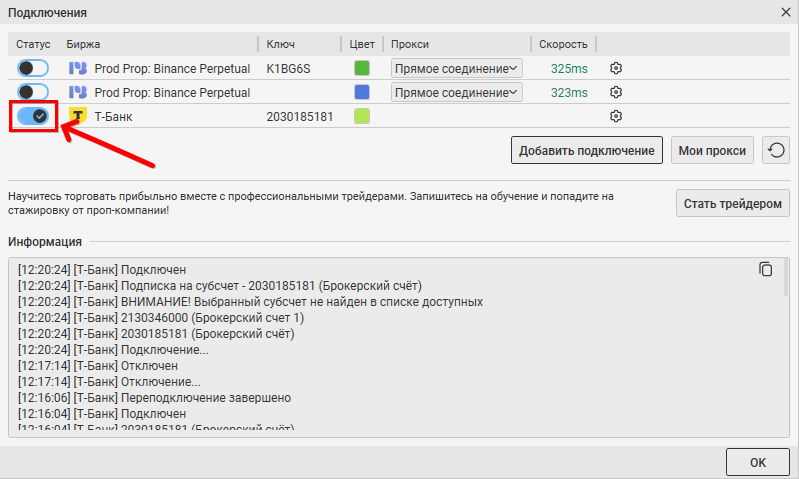Click the Научитесь торговать прибыльно promo text

coord(311,203)
